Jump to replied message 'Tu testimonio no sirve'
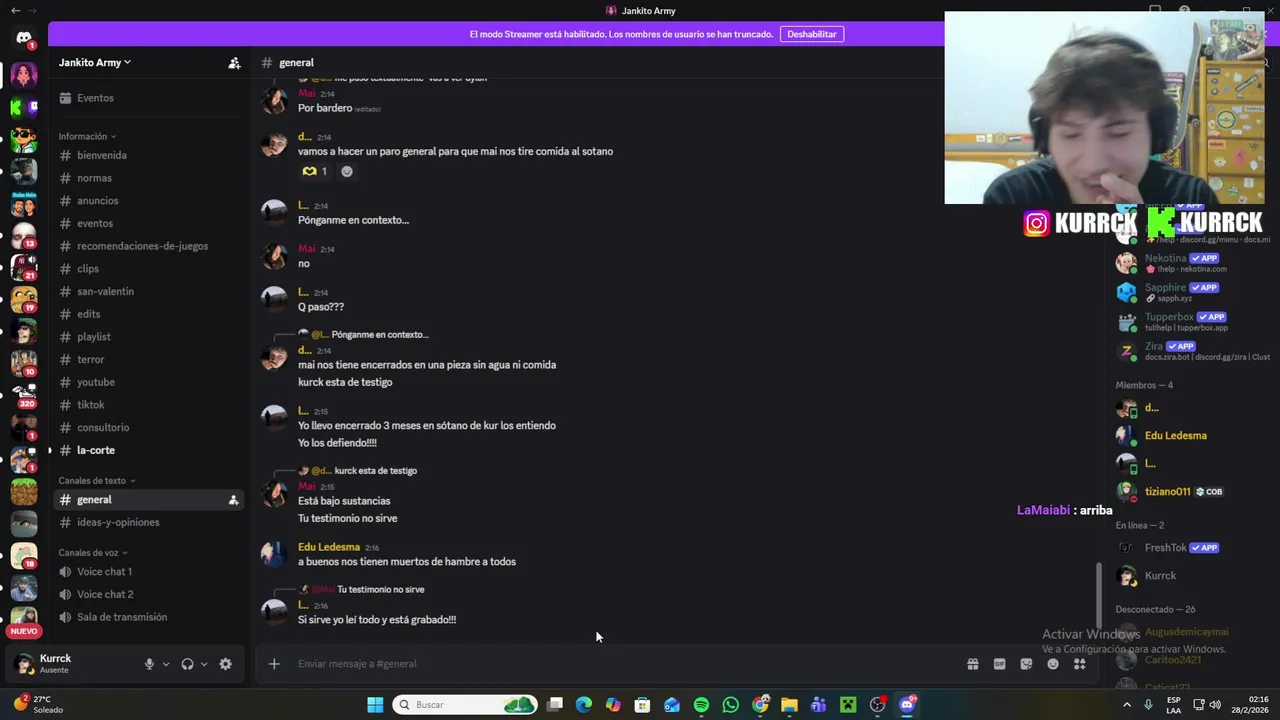This screenshot has height=720, width=1280. (x=380, y=590)
